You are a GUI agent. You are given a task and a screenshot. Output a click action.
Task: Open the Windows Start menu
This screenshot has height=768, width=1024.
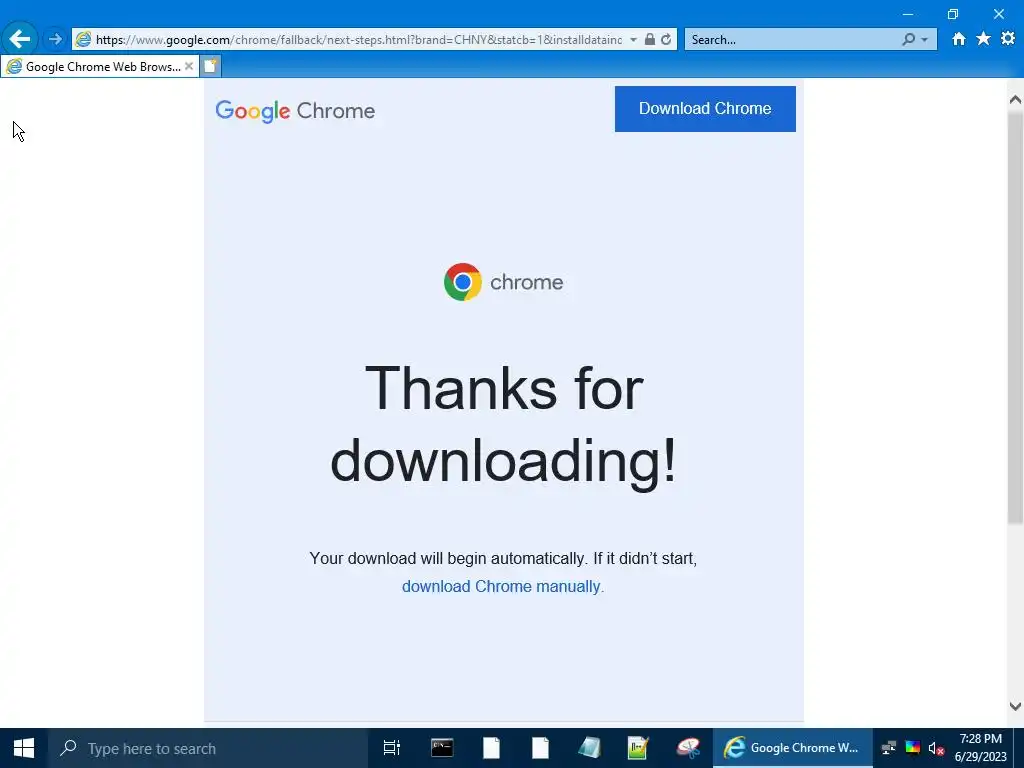24,748
